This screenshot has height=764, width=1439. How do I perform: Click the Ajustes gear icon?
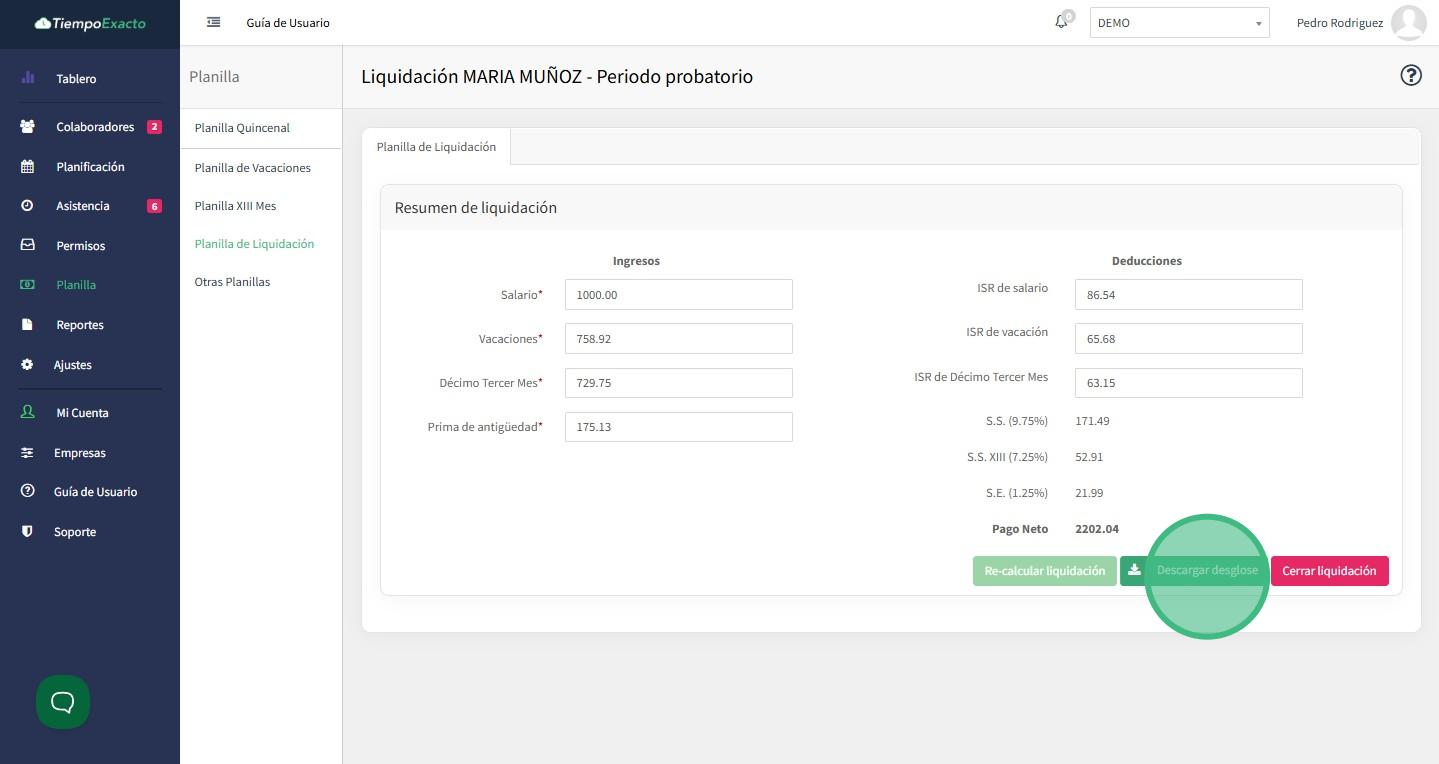(x=27, y=365)
